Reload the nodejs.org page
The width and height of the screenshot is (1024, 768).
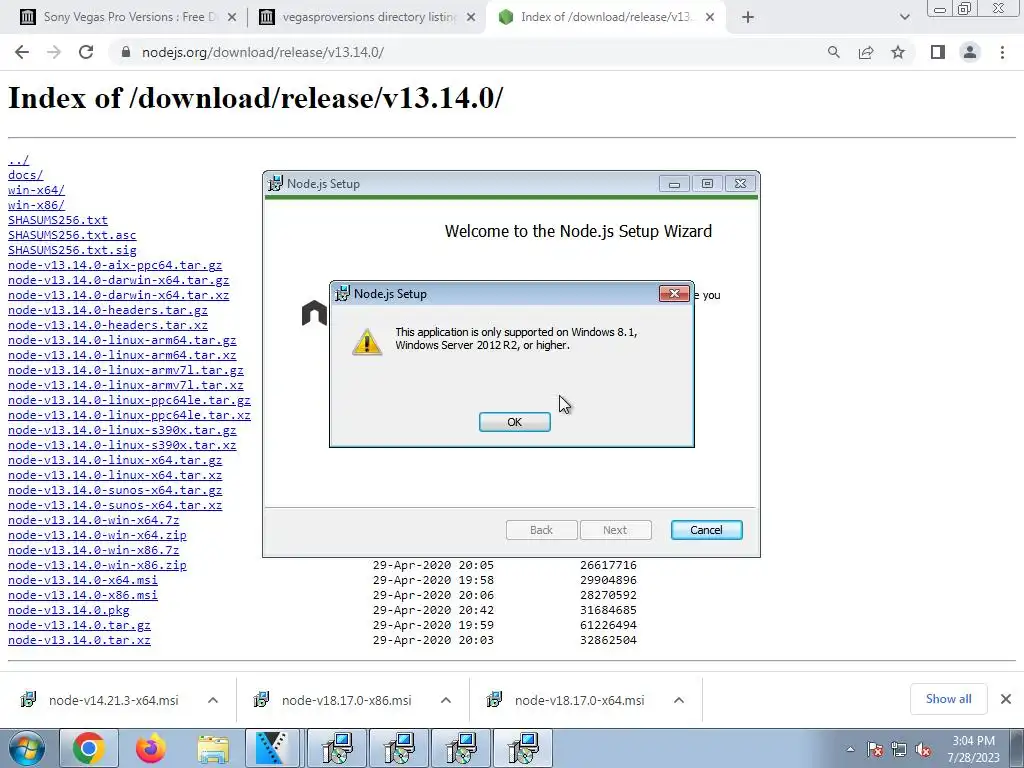pyautogui.click(x=86, y=52)
